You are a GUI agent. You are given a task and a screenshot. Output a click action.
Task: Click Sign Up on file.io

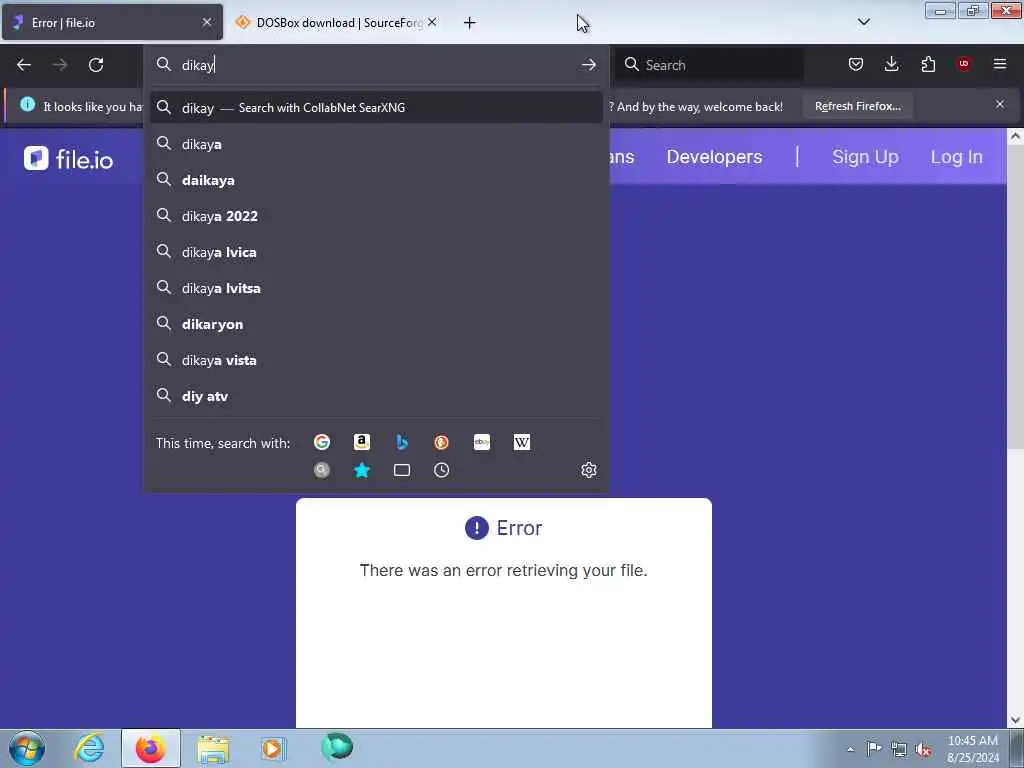pos(865,157)
